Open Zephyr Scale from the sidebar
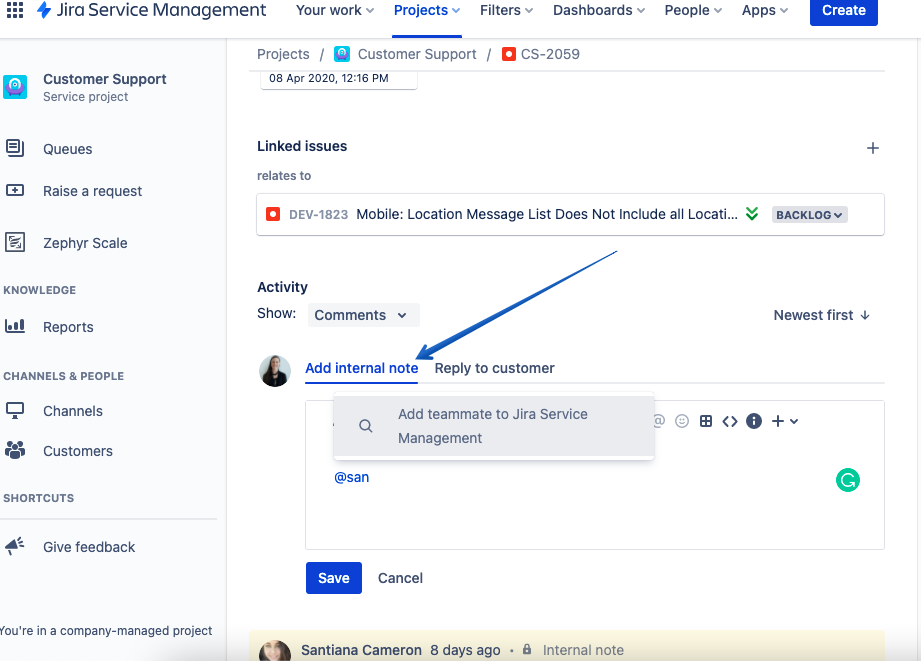The image size is (921, 661). pos(86,242)
